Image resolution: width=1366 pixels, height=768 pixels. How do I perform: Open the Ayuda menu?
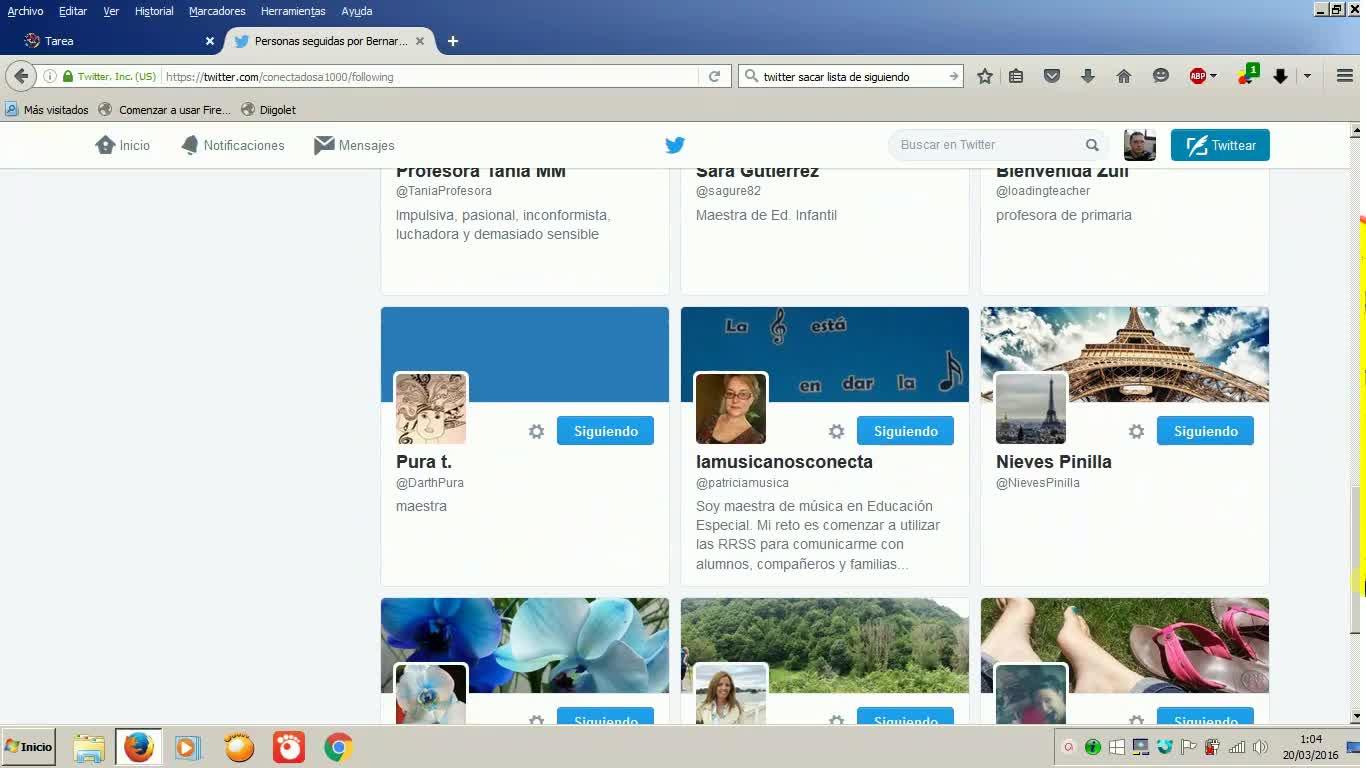(357, 11)
